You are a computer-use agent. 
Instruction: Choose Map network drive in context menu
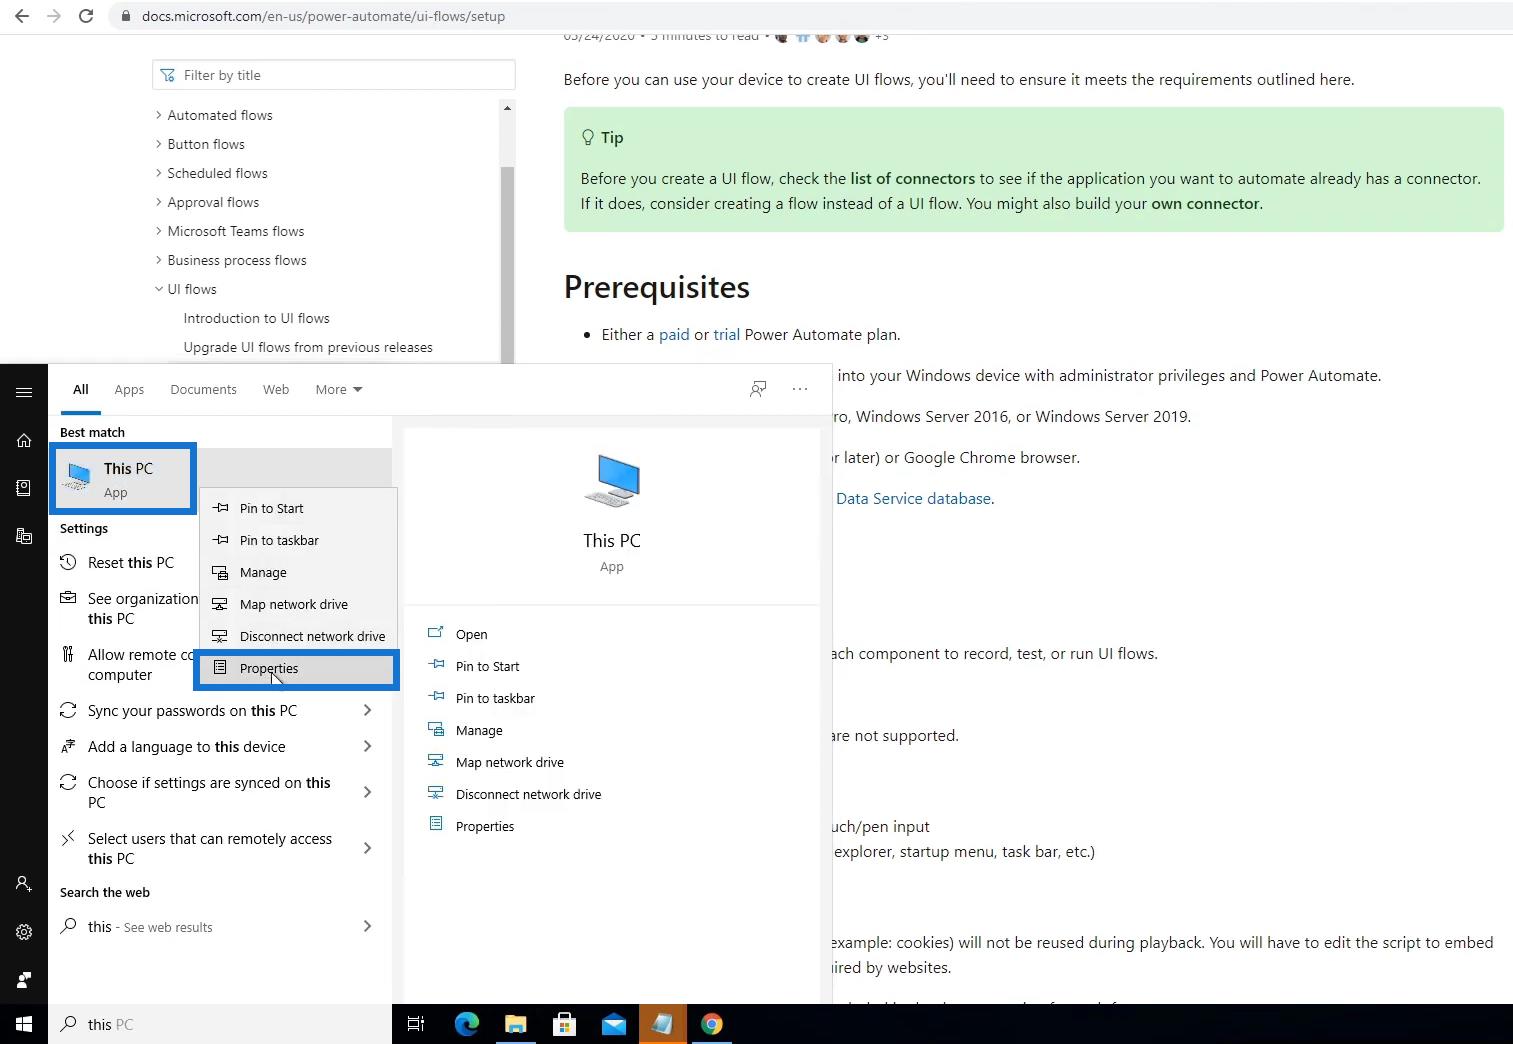(297, 604)
